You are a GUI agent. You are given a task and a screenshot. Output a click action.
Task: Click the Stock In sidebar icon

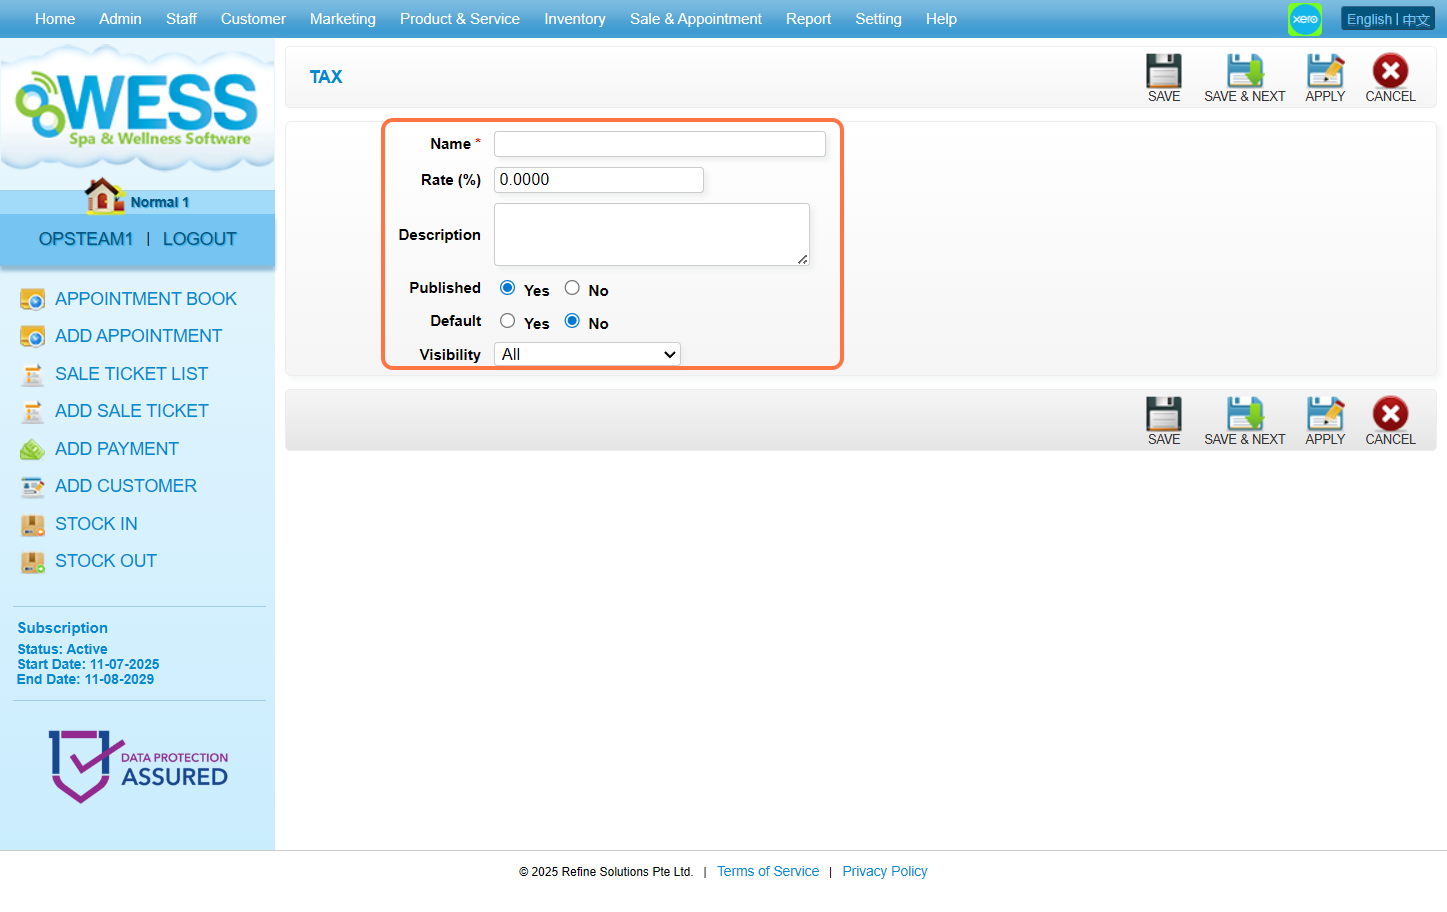33,524
